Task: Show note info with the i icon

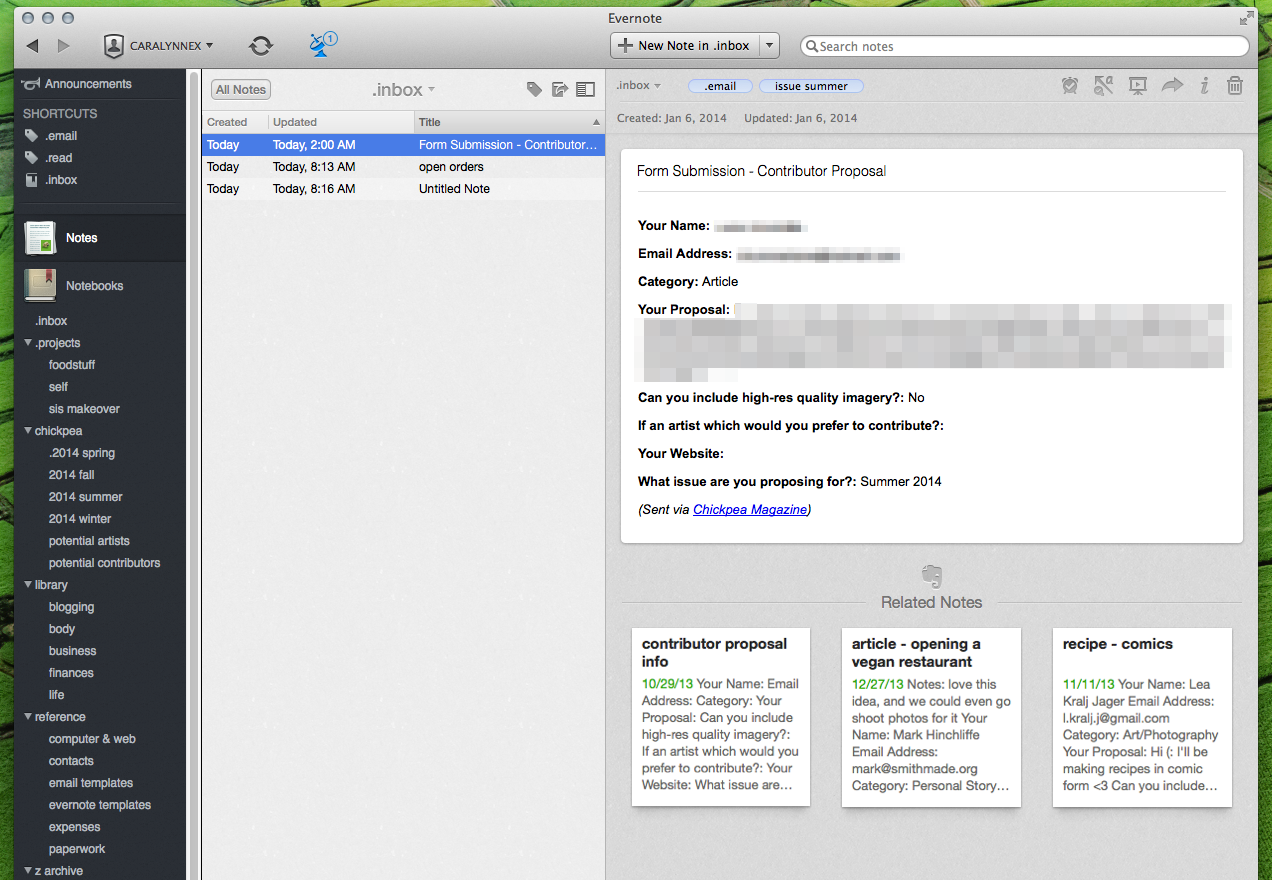Action: coord(1205,86)
